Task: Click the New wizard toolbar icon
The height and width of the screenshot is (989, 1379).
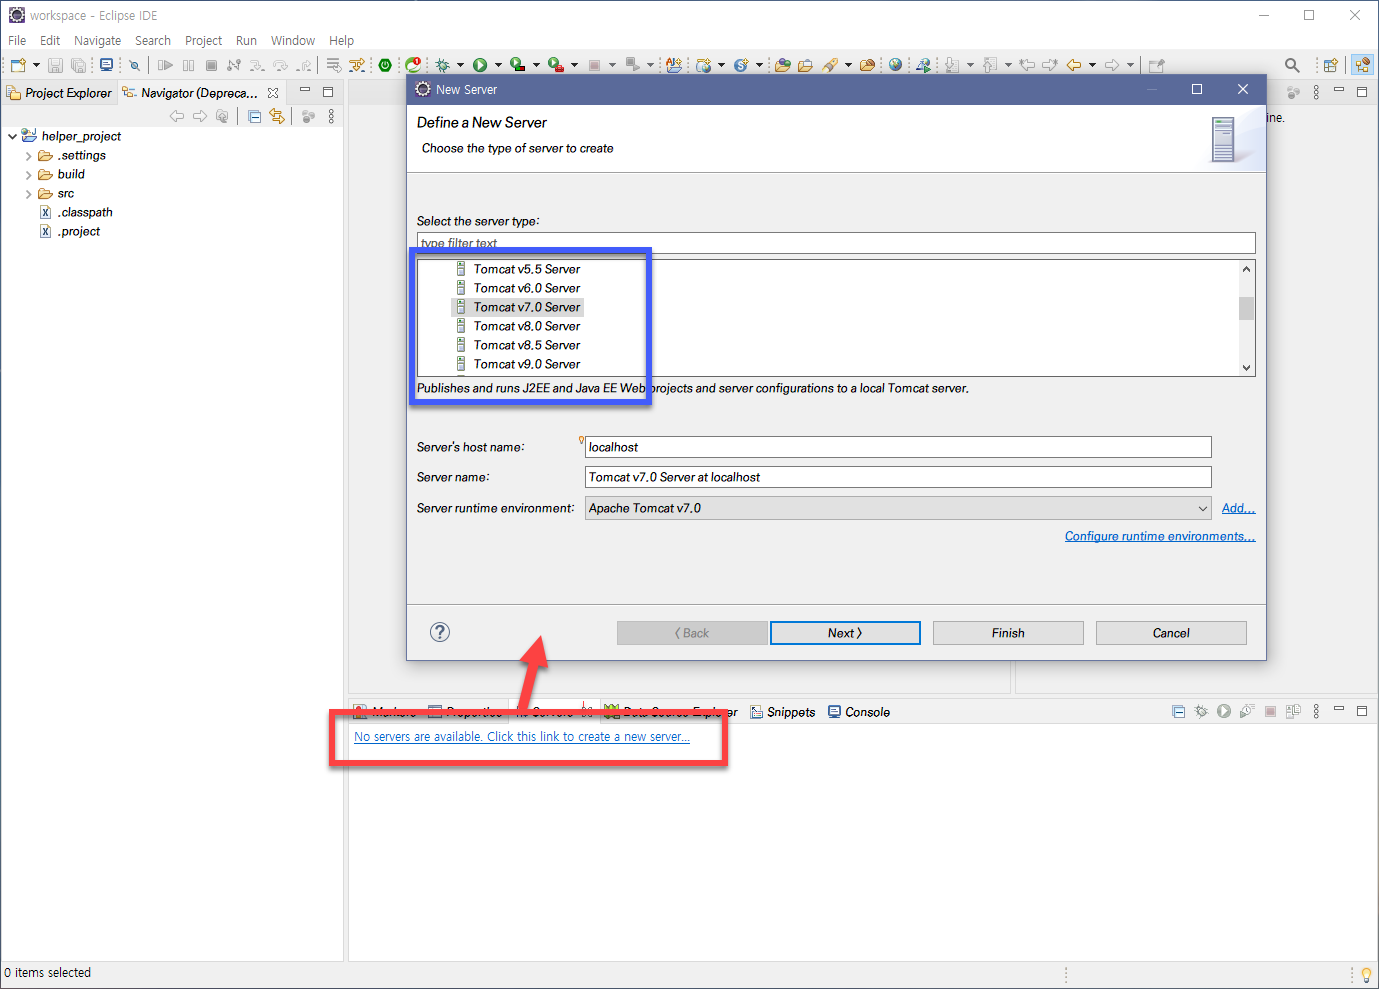Action: pyautogui.click(x=18, y=65)
